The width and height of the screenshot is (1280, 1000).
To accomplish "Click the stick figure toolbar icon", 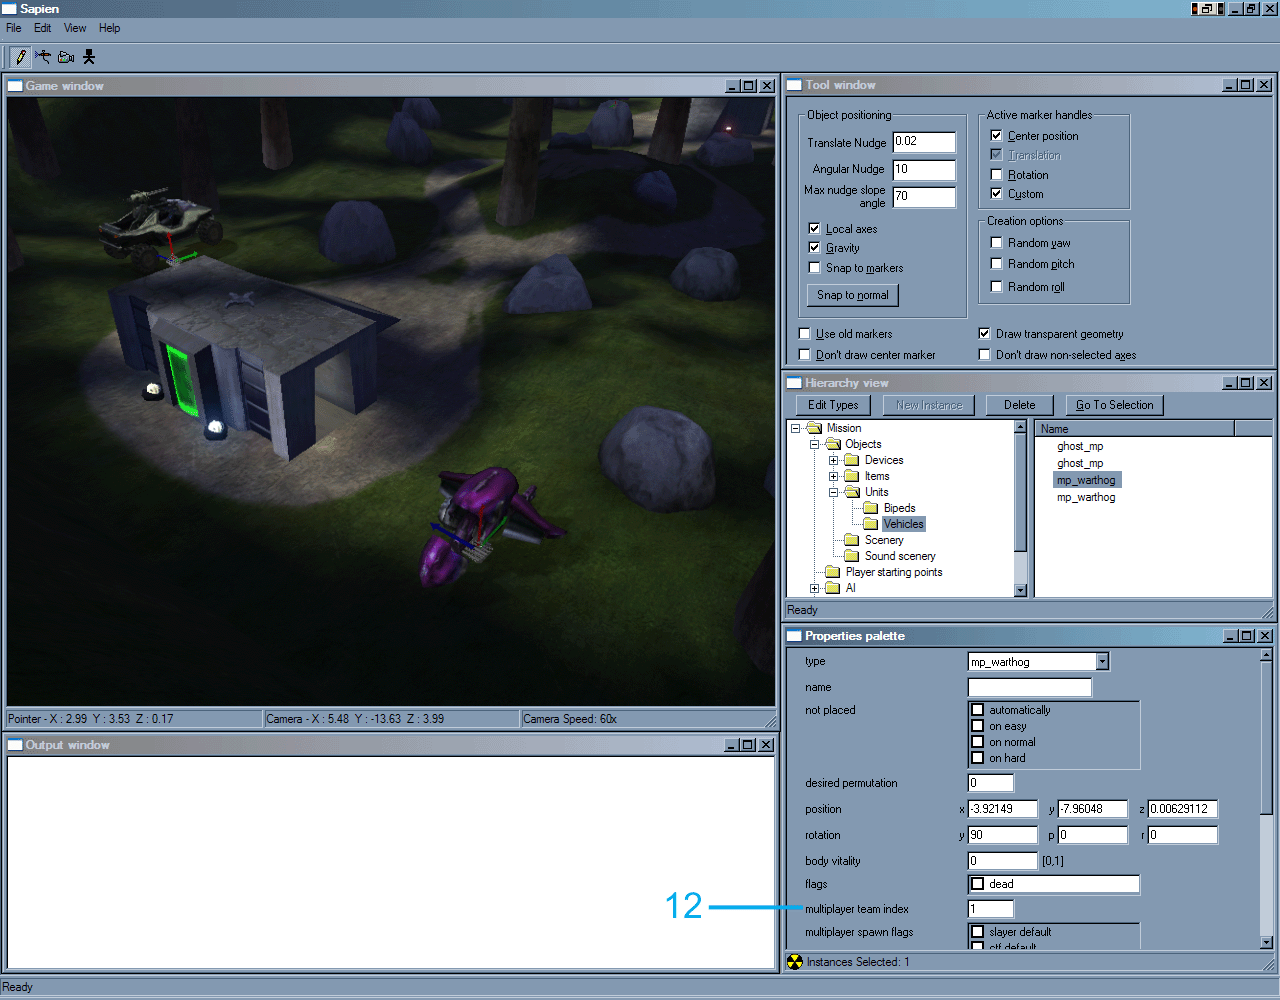I will coord(89,57).
